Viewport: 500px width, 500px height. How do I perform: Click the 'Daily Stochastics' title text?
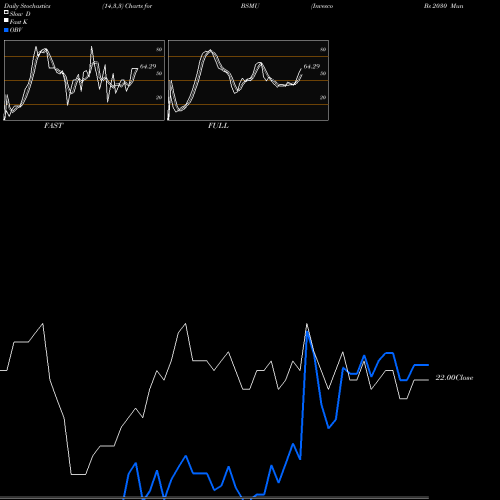pos(27,6)
